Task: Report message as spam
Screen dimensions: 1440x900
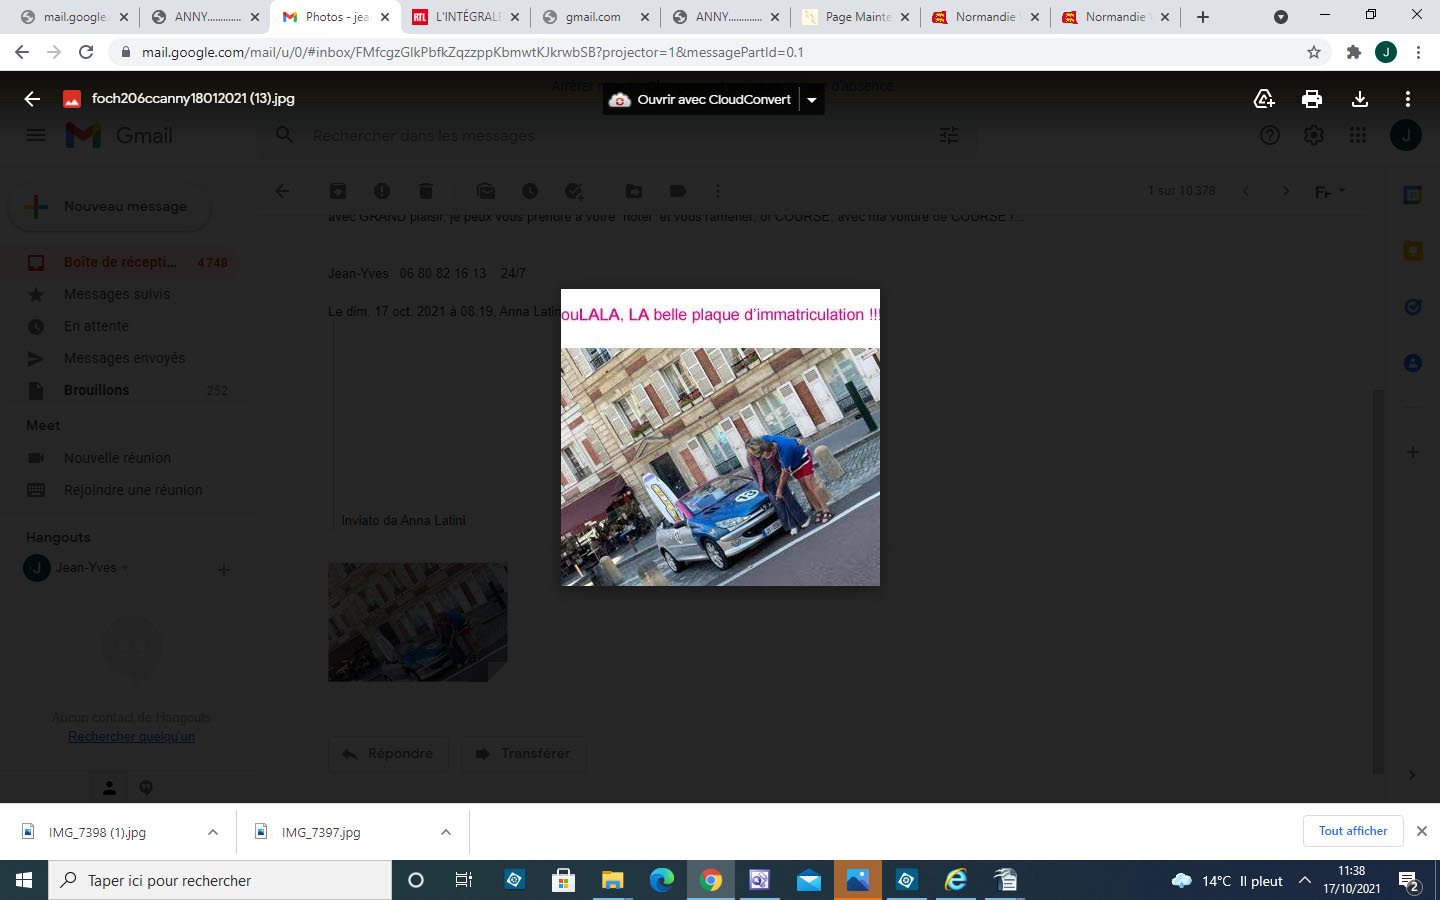Action: pos(382,191)
